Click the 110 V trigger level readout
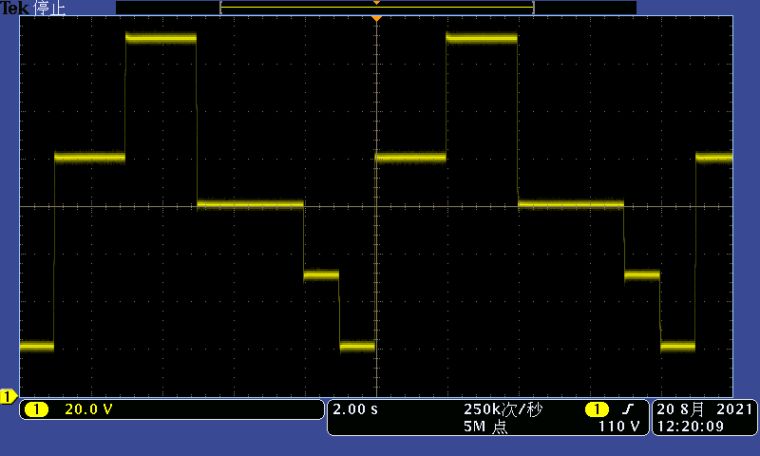This screenshot has height=456, width=760. click(619, 427)
